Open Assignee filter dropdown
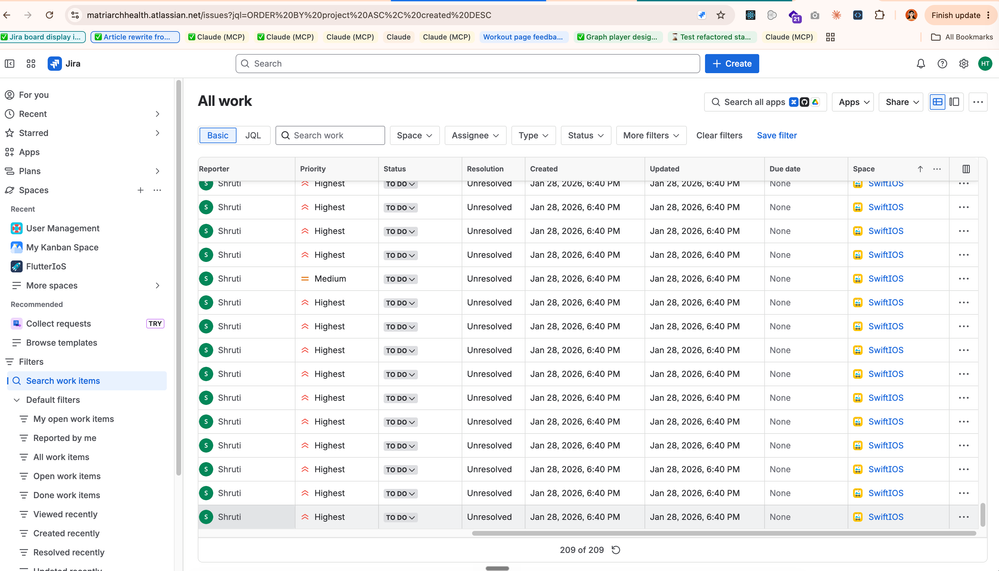 tap(475, 135)
